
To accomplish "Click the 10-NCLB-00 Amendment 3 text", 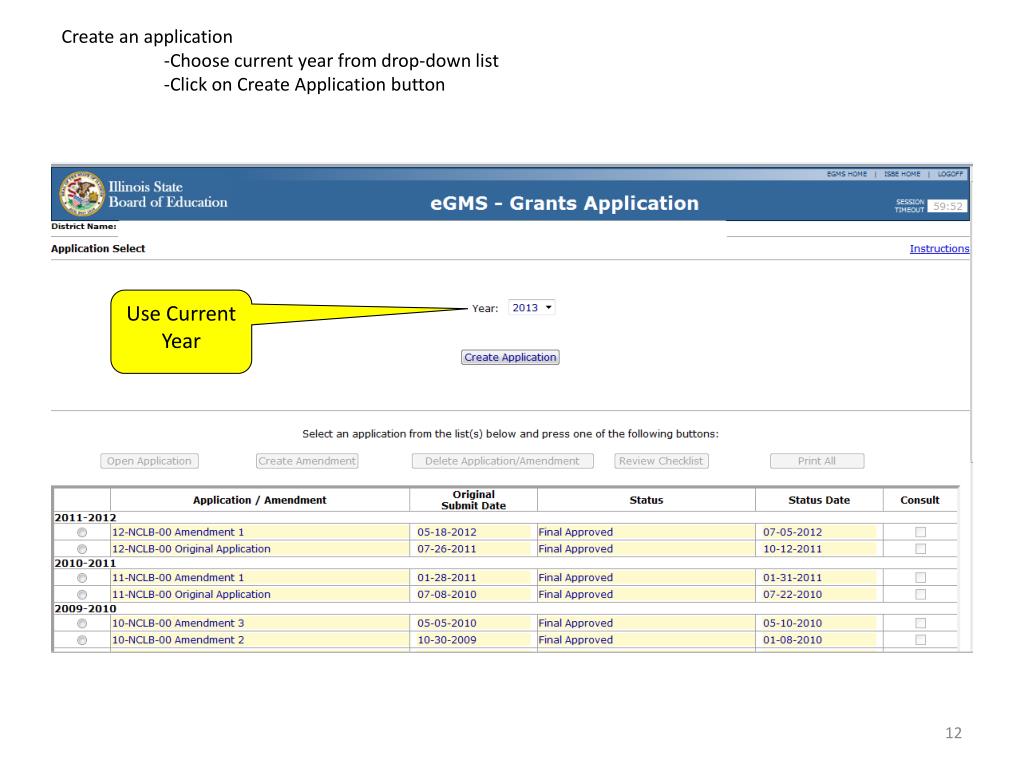I will (x=178, y=624).
